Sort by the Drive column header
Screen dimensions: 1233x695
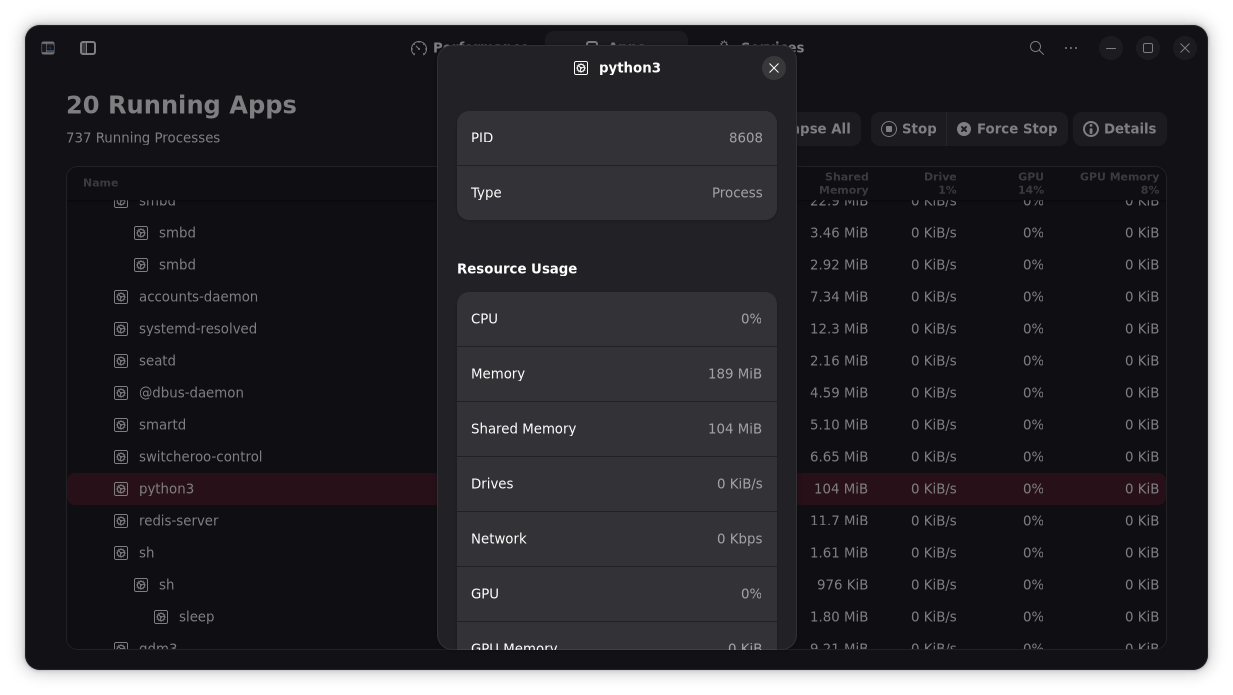coord(938,183)
